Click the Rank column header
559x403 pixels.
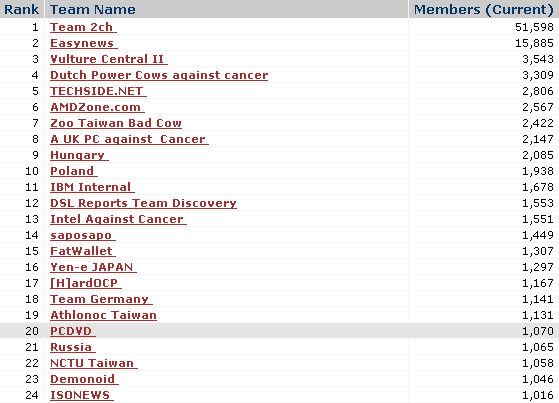pyautogui.click(x=21, y=9)
